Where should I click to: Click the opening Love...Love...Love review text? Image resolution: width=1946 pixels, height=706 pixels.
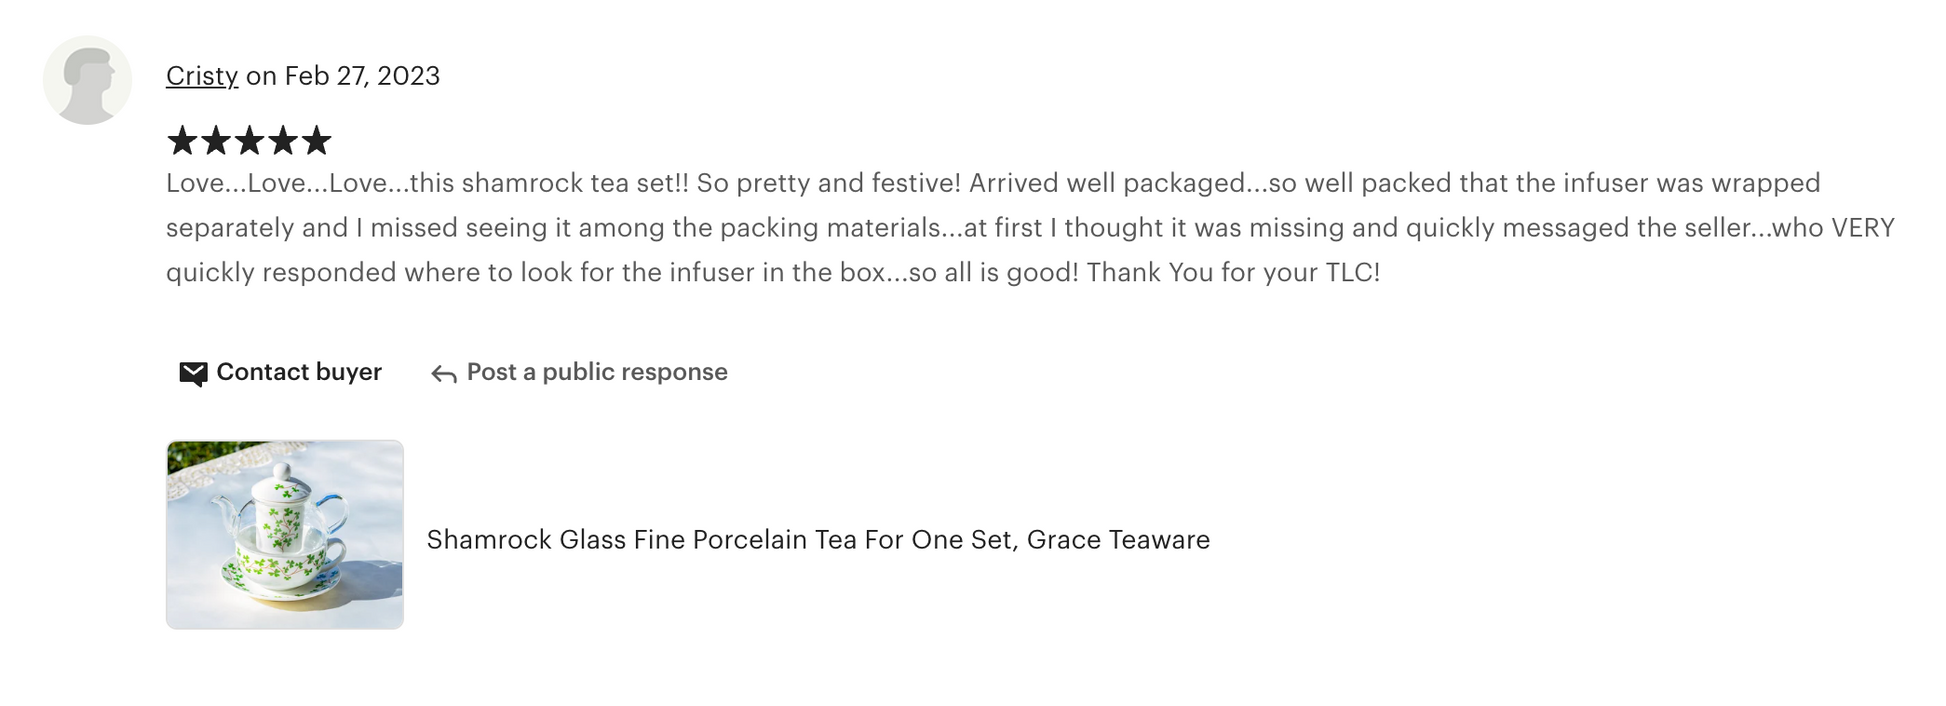point(287,183)
